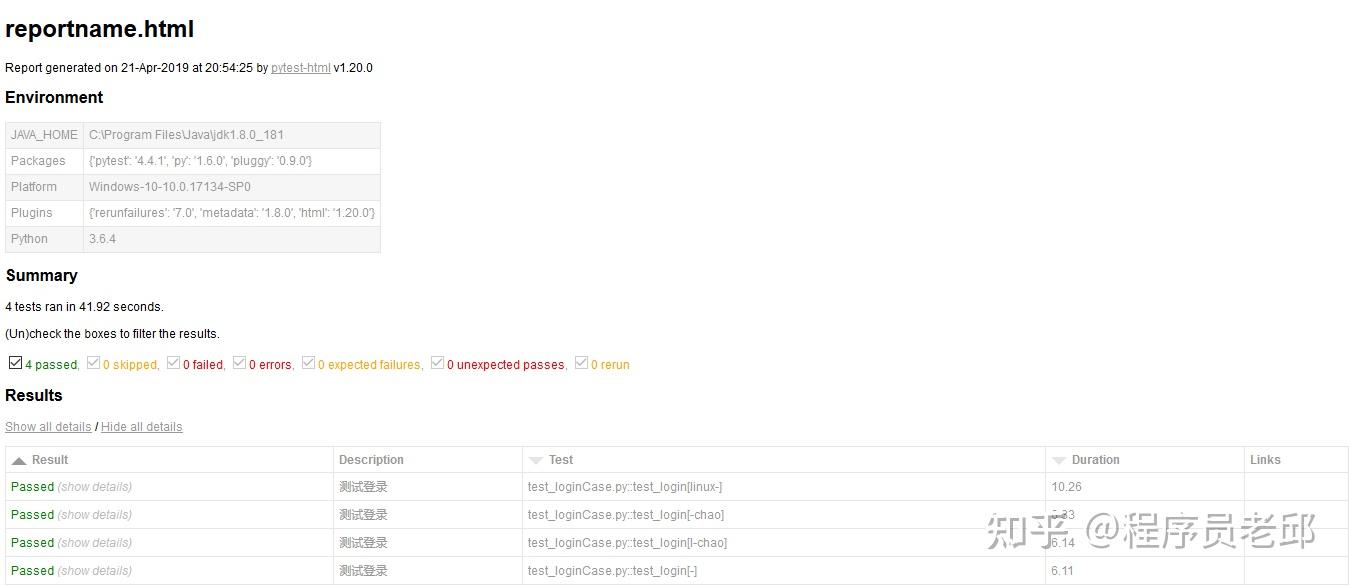This screenshot has height=586, width=1350.
Task: Click "4 tests ran in 41.92 seconds." text
Action: click(84, 307)
